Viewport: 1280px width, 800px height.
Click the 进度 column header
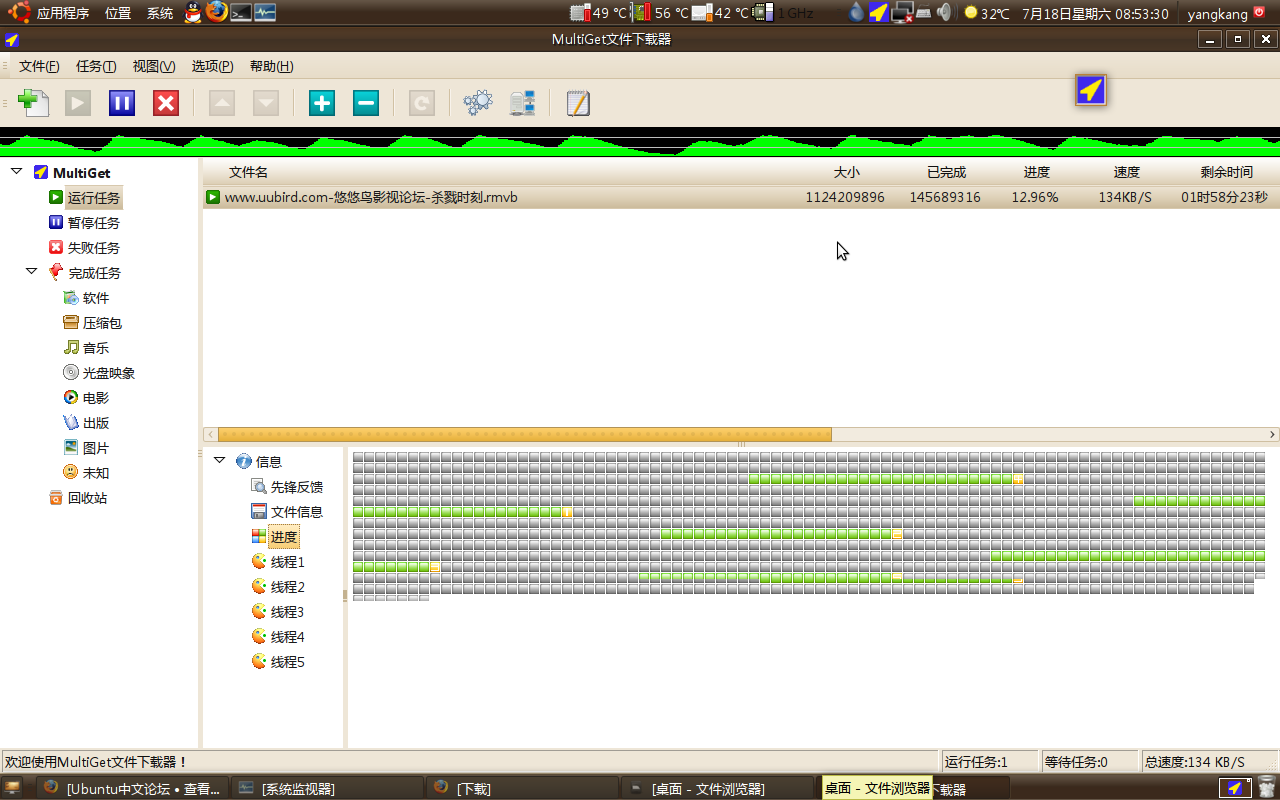[x=1037, y=172]
